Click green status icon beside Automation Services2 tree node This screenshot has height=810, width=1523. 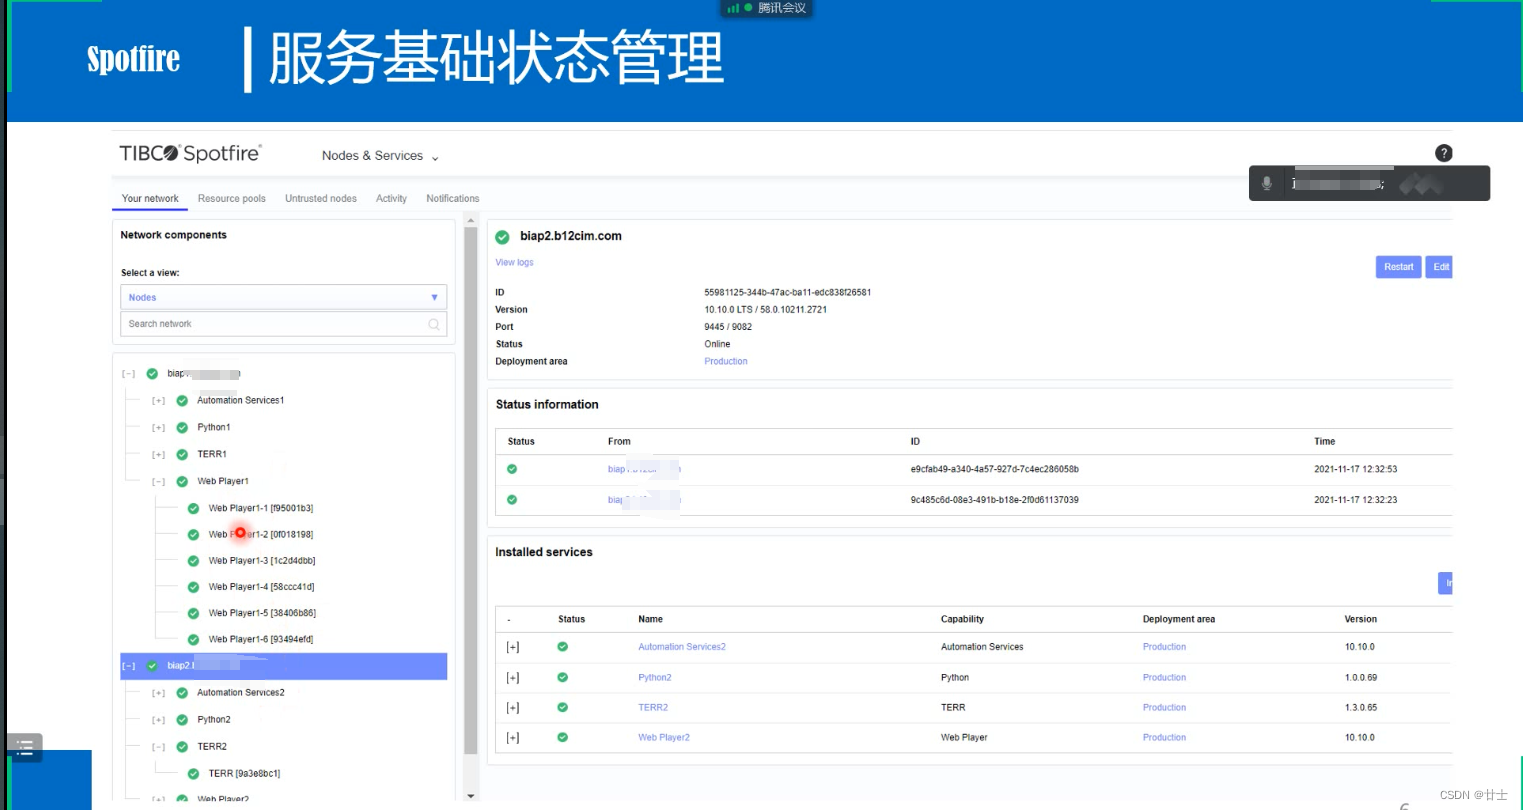(182, 693)
